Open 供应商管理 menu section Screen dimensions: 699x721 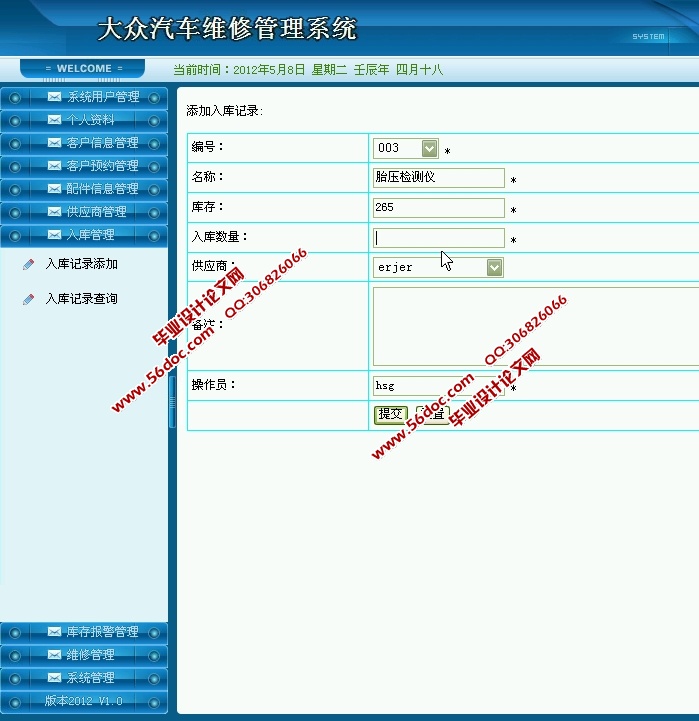[84, 212]
